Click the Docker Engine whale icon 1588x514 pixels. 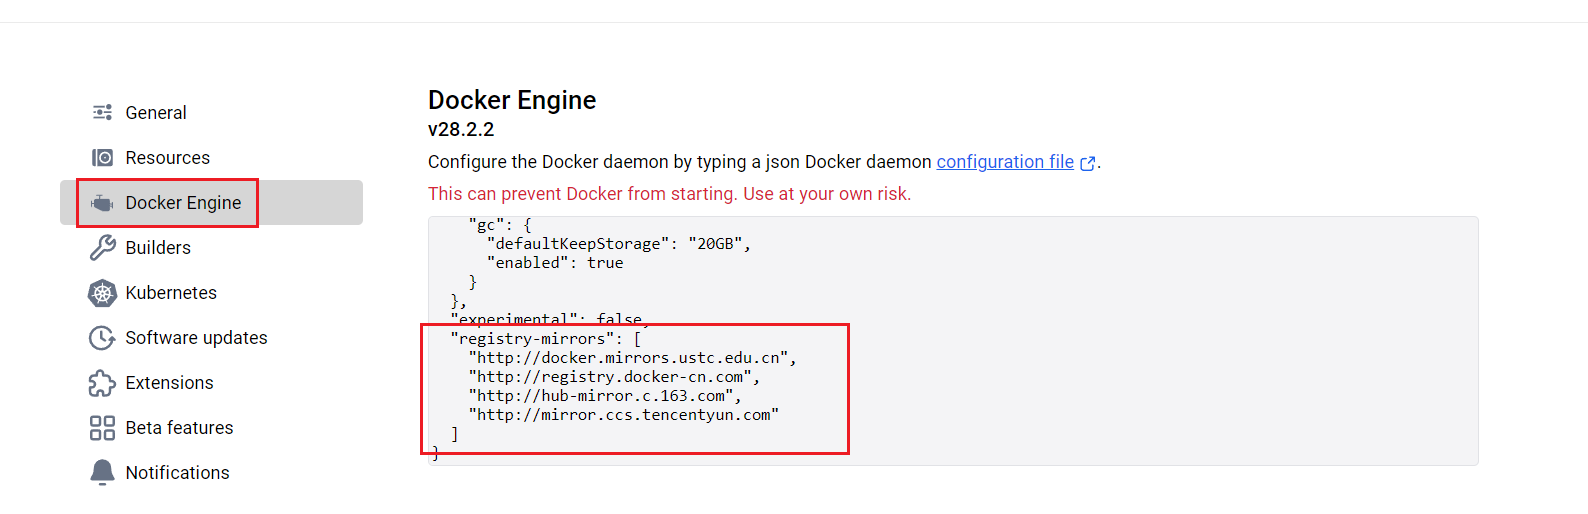click(x=102, y=203)
